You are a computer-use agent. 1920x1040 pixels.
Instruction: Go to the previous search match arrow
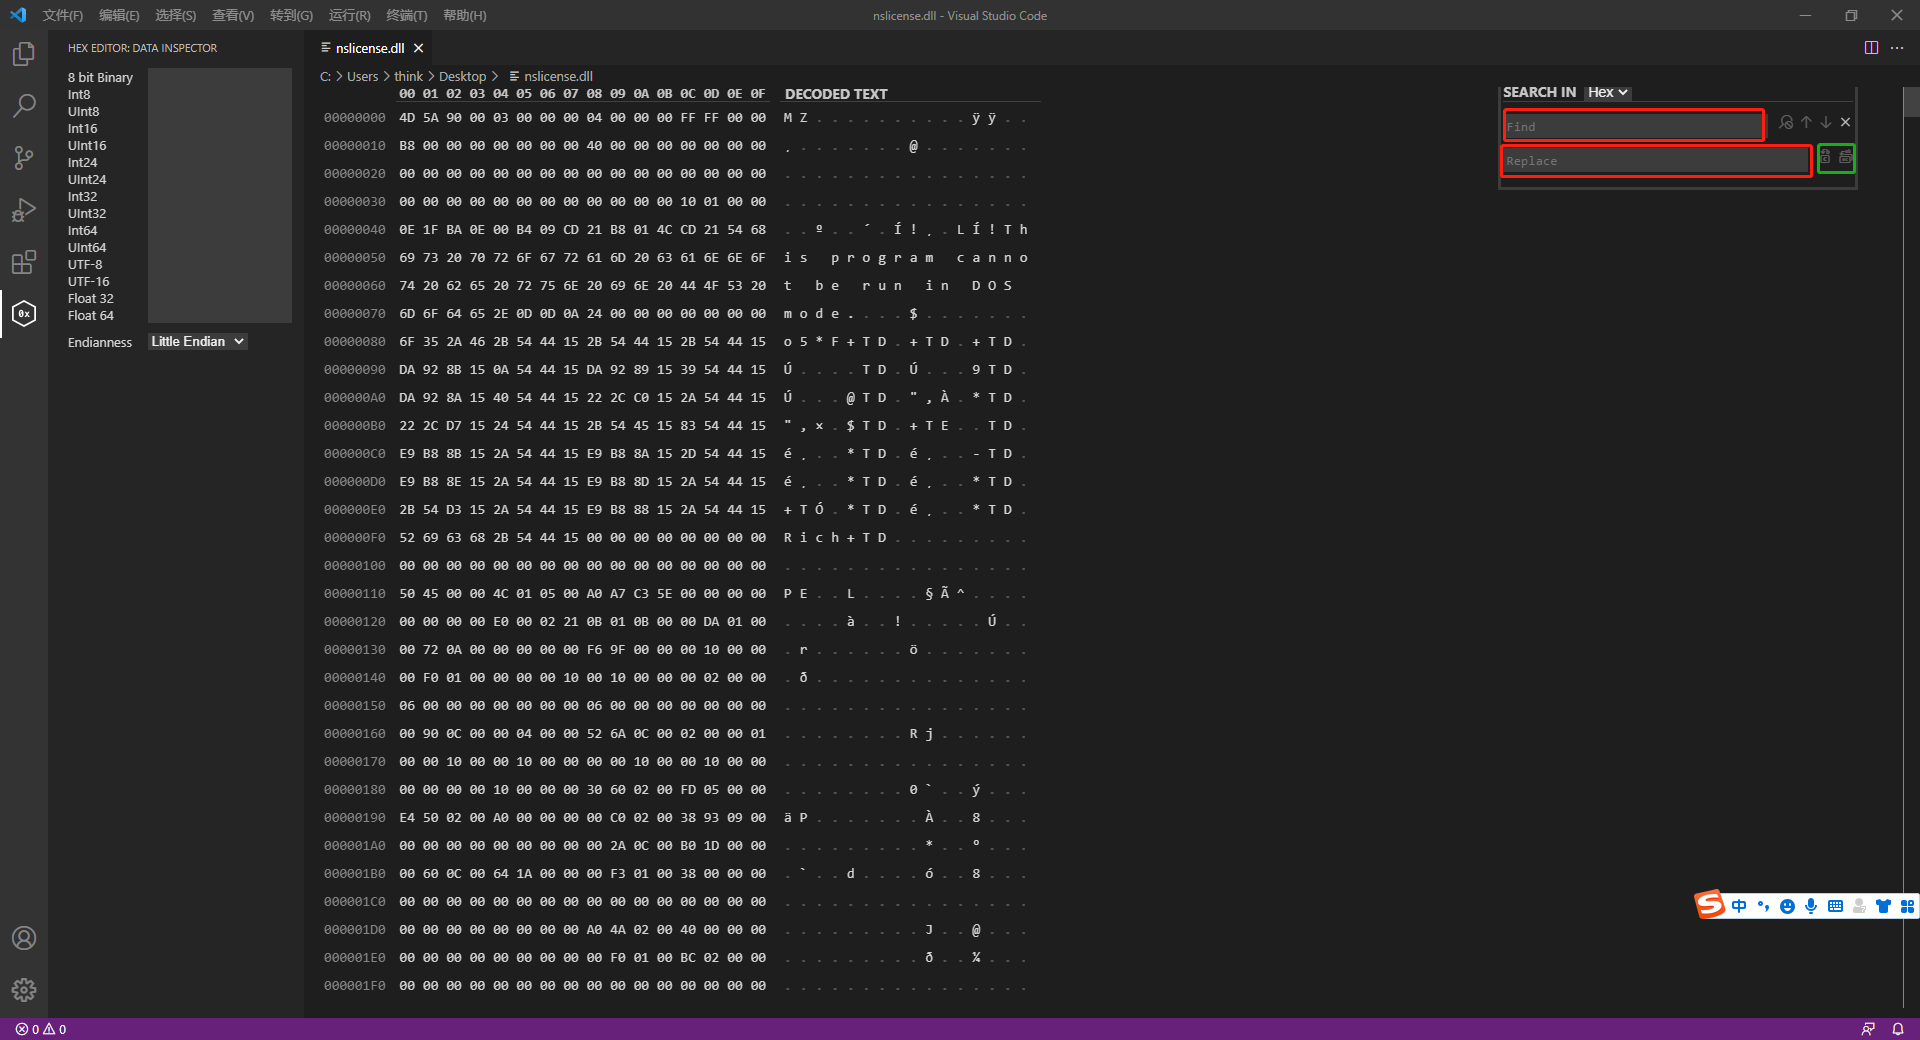point(1806,122)
